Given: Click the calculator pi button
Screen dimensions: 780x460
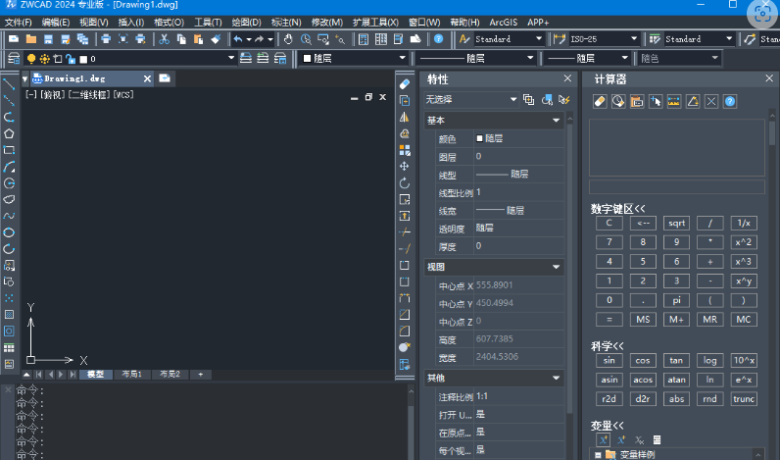Looking at the screenshot, I should click(677, 300).
